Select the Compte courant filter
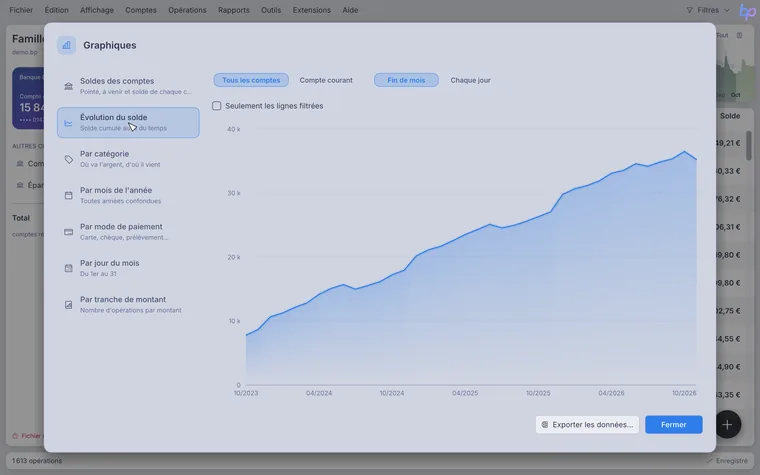The height and width of the screenshot is (475, 760). coord(326,80)
